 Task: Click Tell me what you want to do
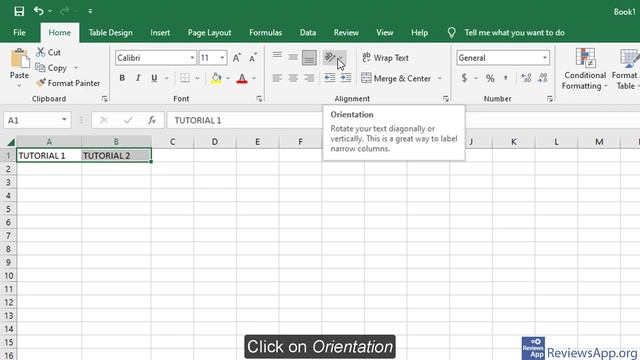point(514,33)
